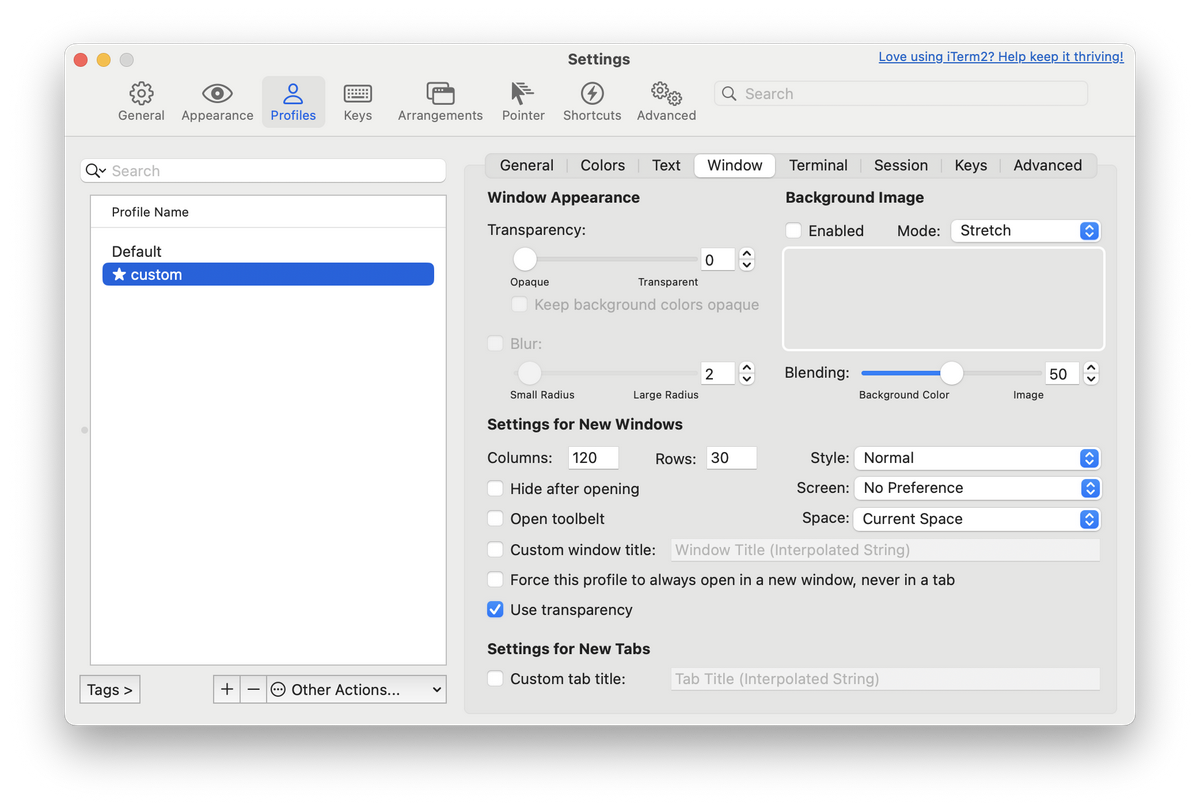The width and height of the screenshot is (1200, 811).
Task: Enable Custom tab title checkbox
Action: tap(495, 679)
